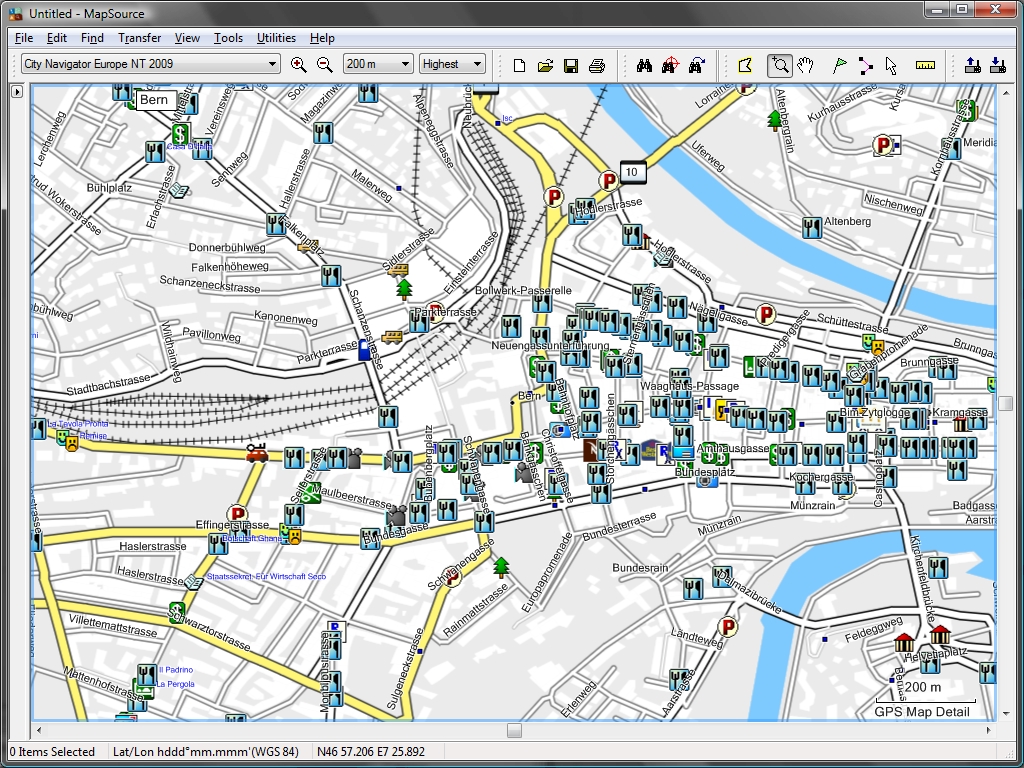This screenshot has height=768, width=1024.
Task: Click the tree icon near Altenbergrain
Action: click(775, 120)
